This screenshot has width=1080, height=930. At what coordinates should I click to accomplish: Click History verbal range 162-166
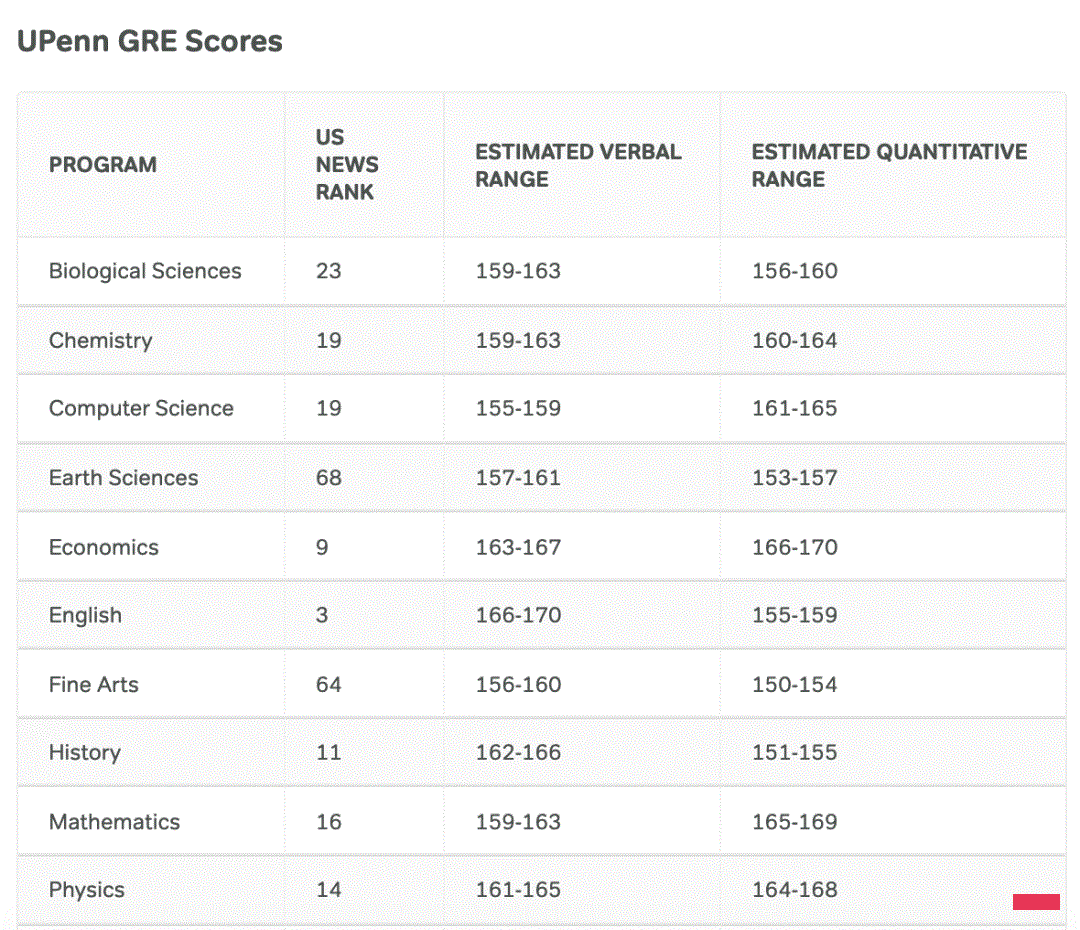518,752
